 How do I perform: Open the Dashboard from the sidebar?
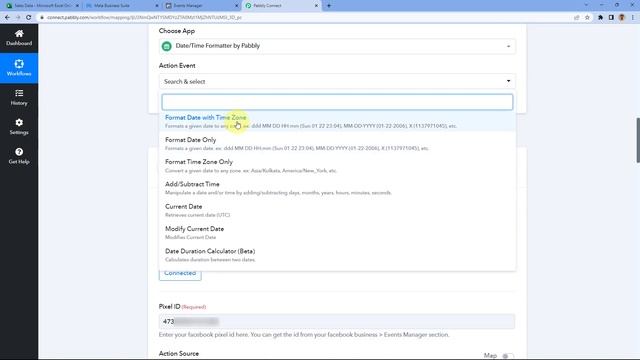(x=19, y=38)
